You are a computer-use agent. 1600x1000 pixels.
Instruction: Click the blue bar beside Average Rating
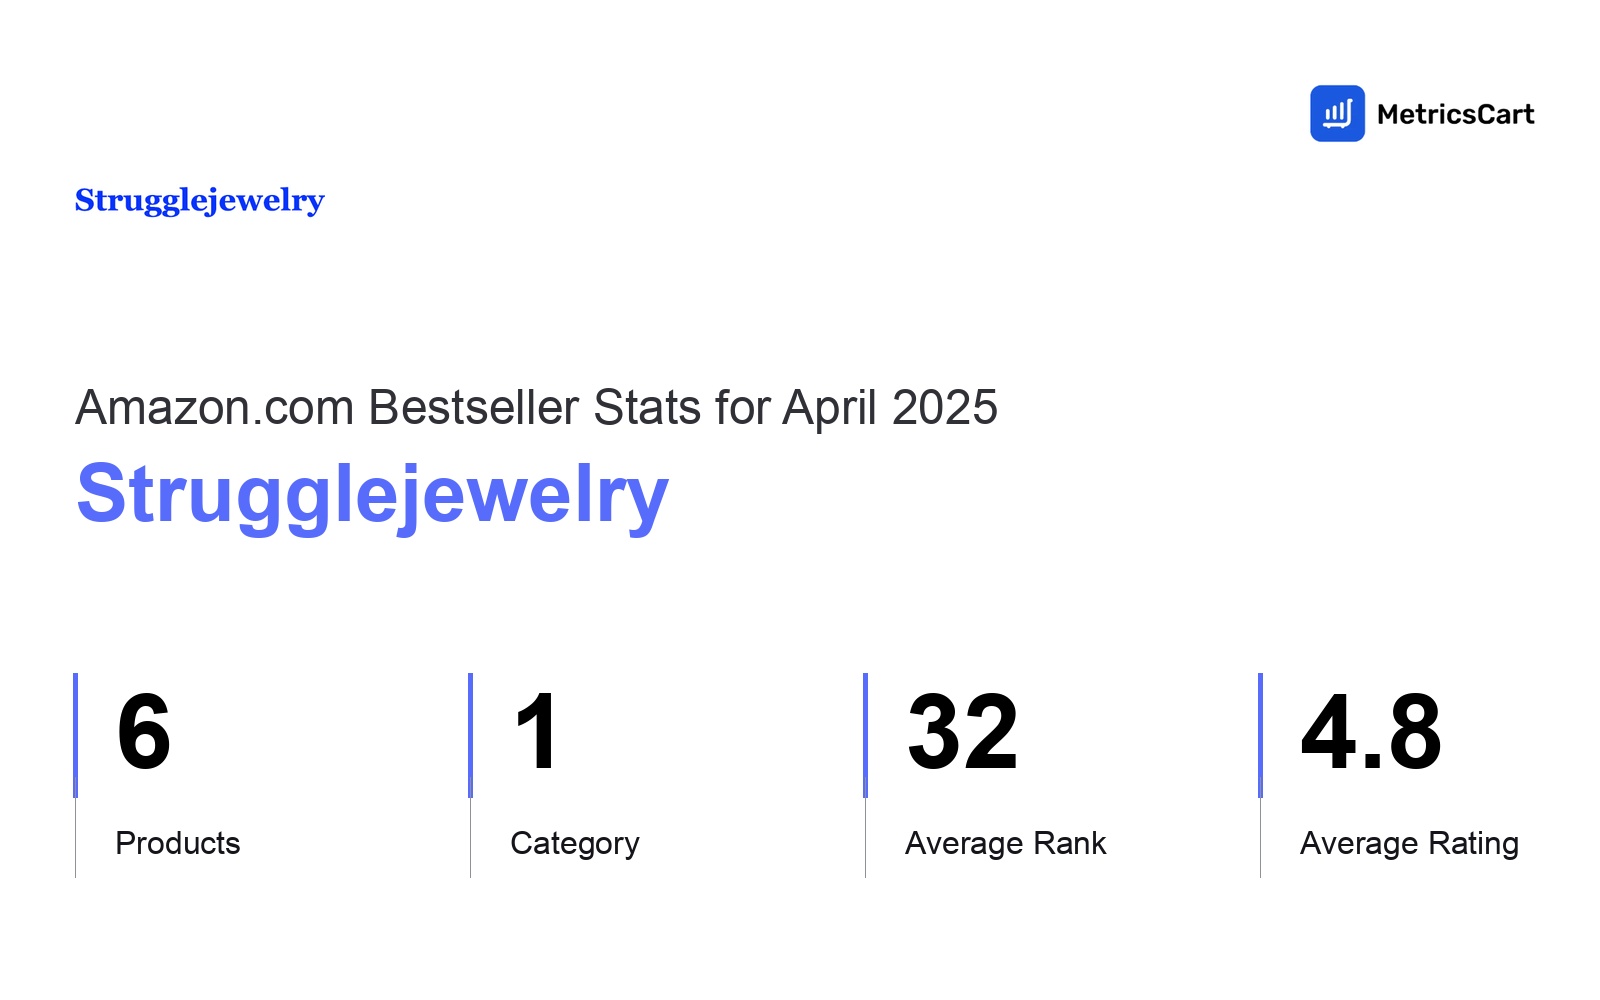[1260, 735]
